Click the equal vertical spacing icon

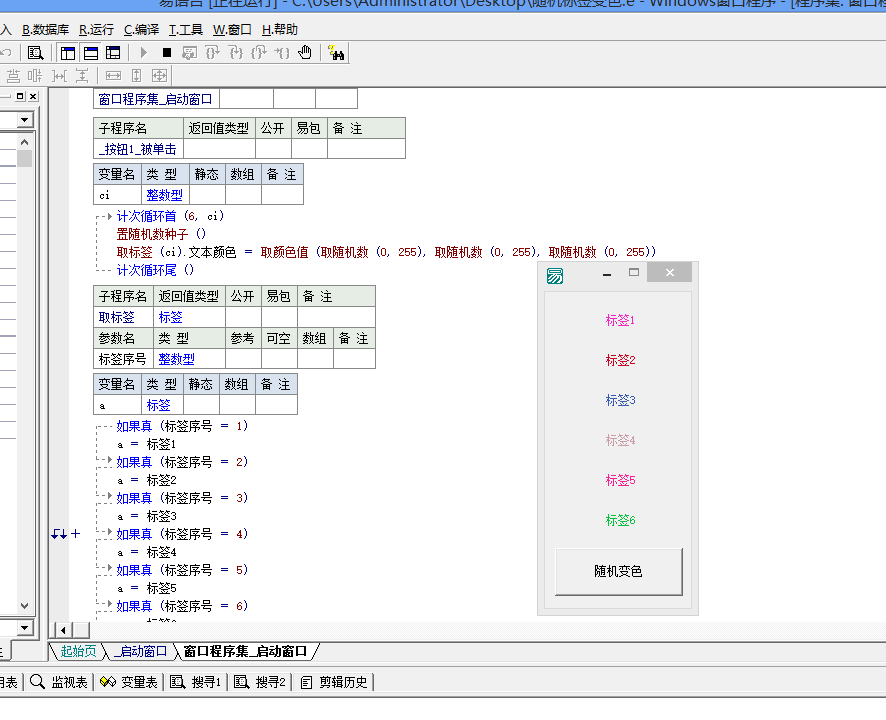pyautogui.click(x=82, y=76)
